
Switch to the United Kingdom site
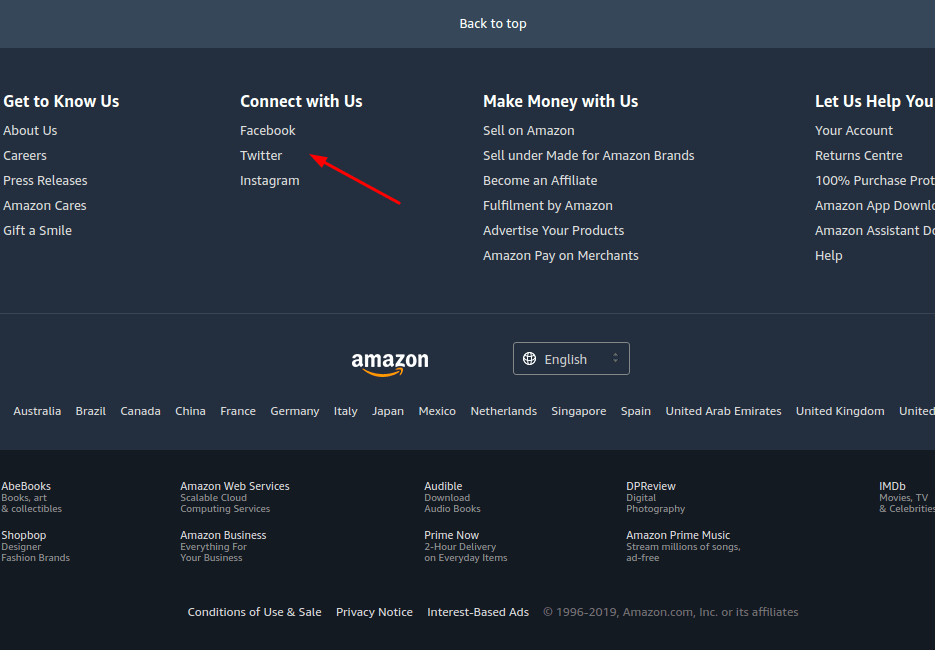pos(840,411)
